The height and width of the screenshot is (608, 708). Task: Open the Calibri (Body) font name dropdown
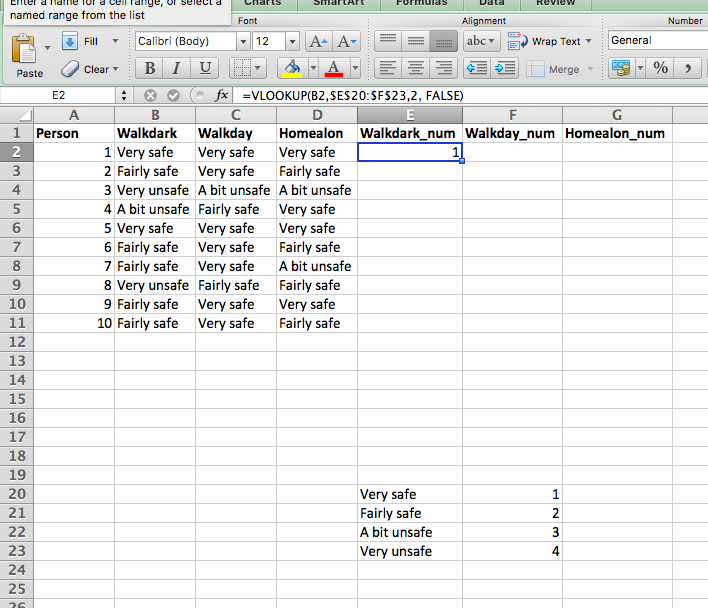tap(242, 41)
